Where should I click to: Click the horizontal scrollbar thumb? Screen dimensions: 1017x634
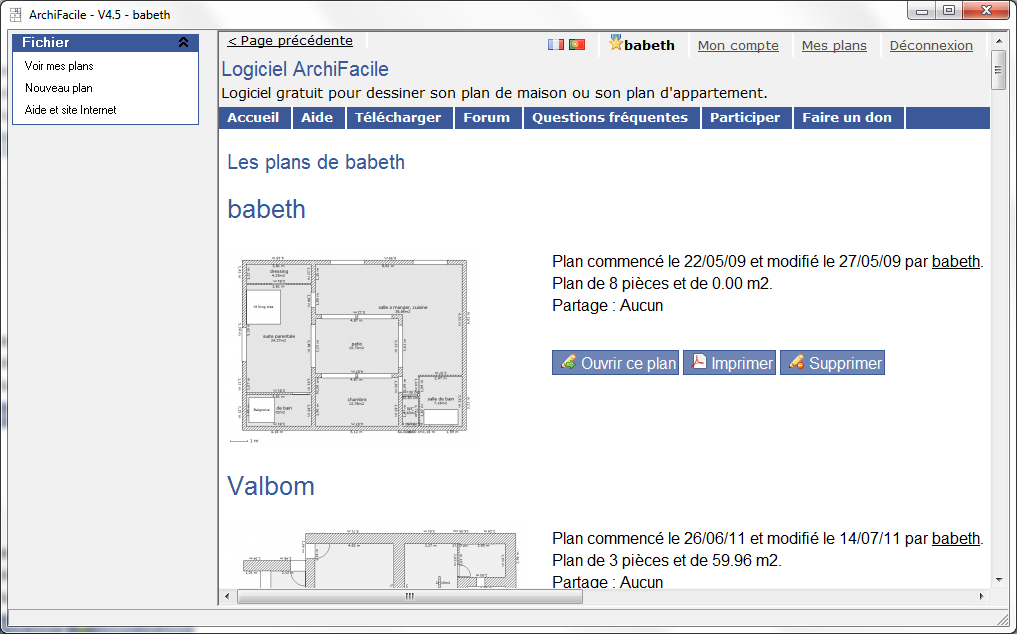410,596
